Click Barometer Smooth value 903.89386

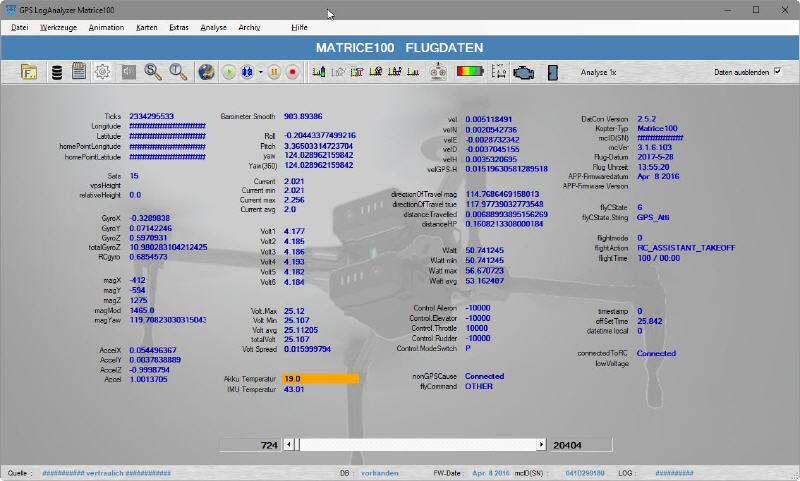[303, 116]
